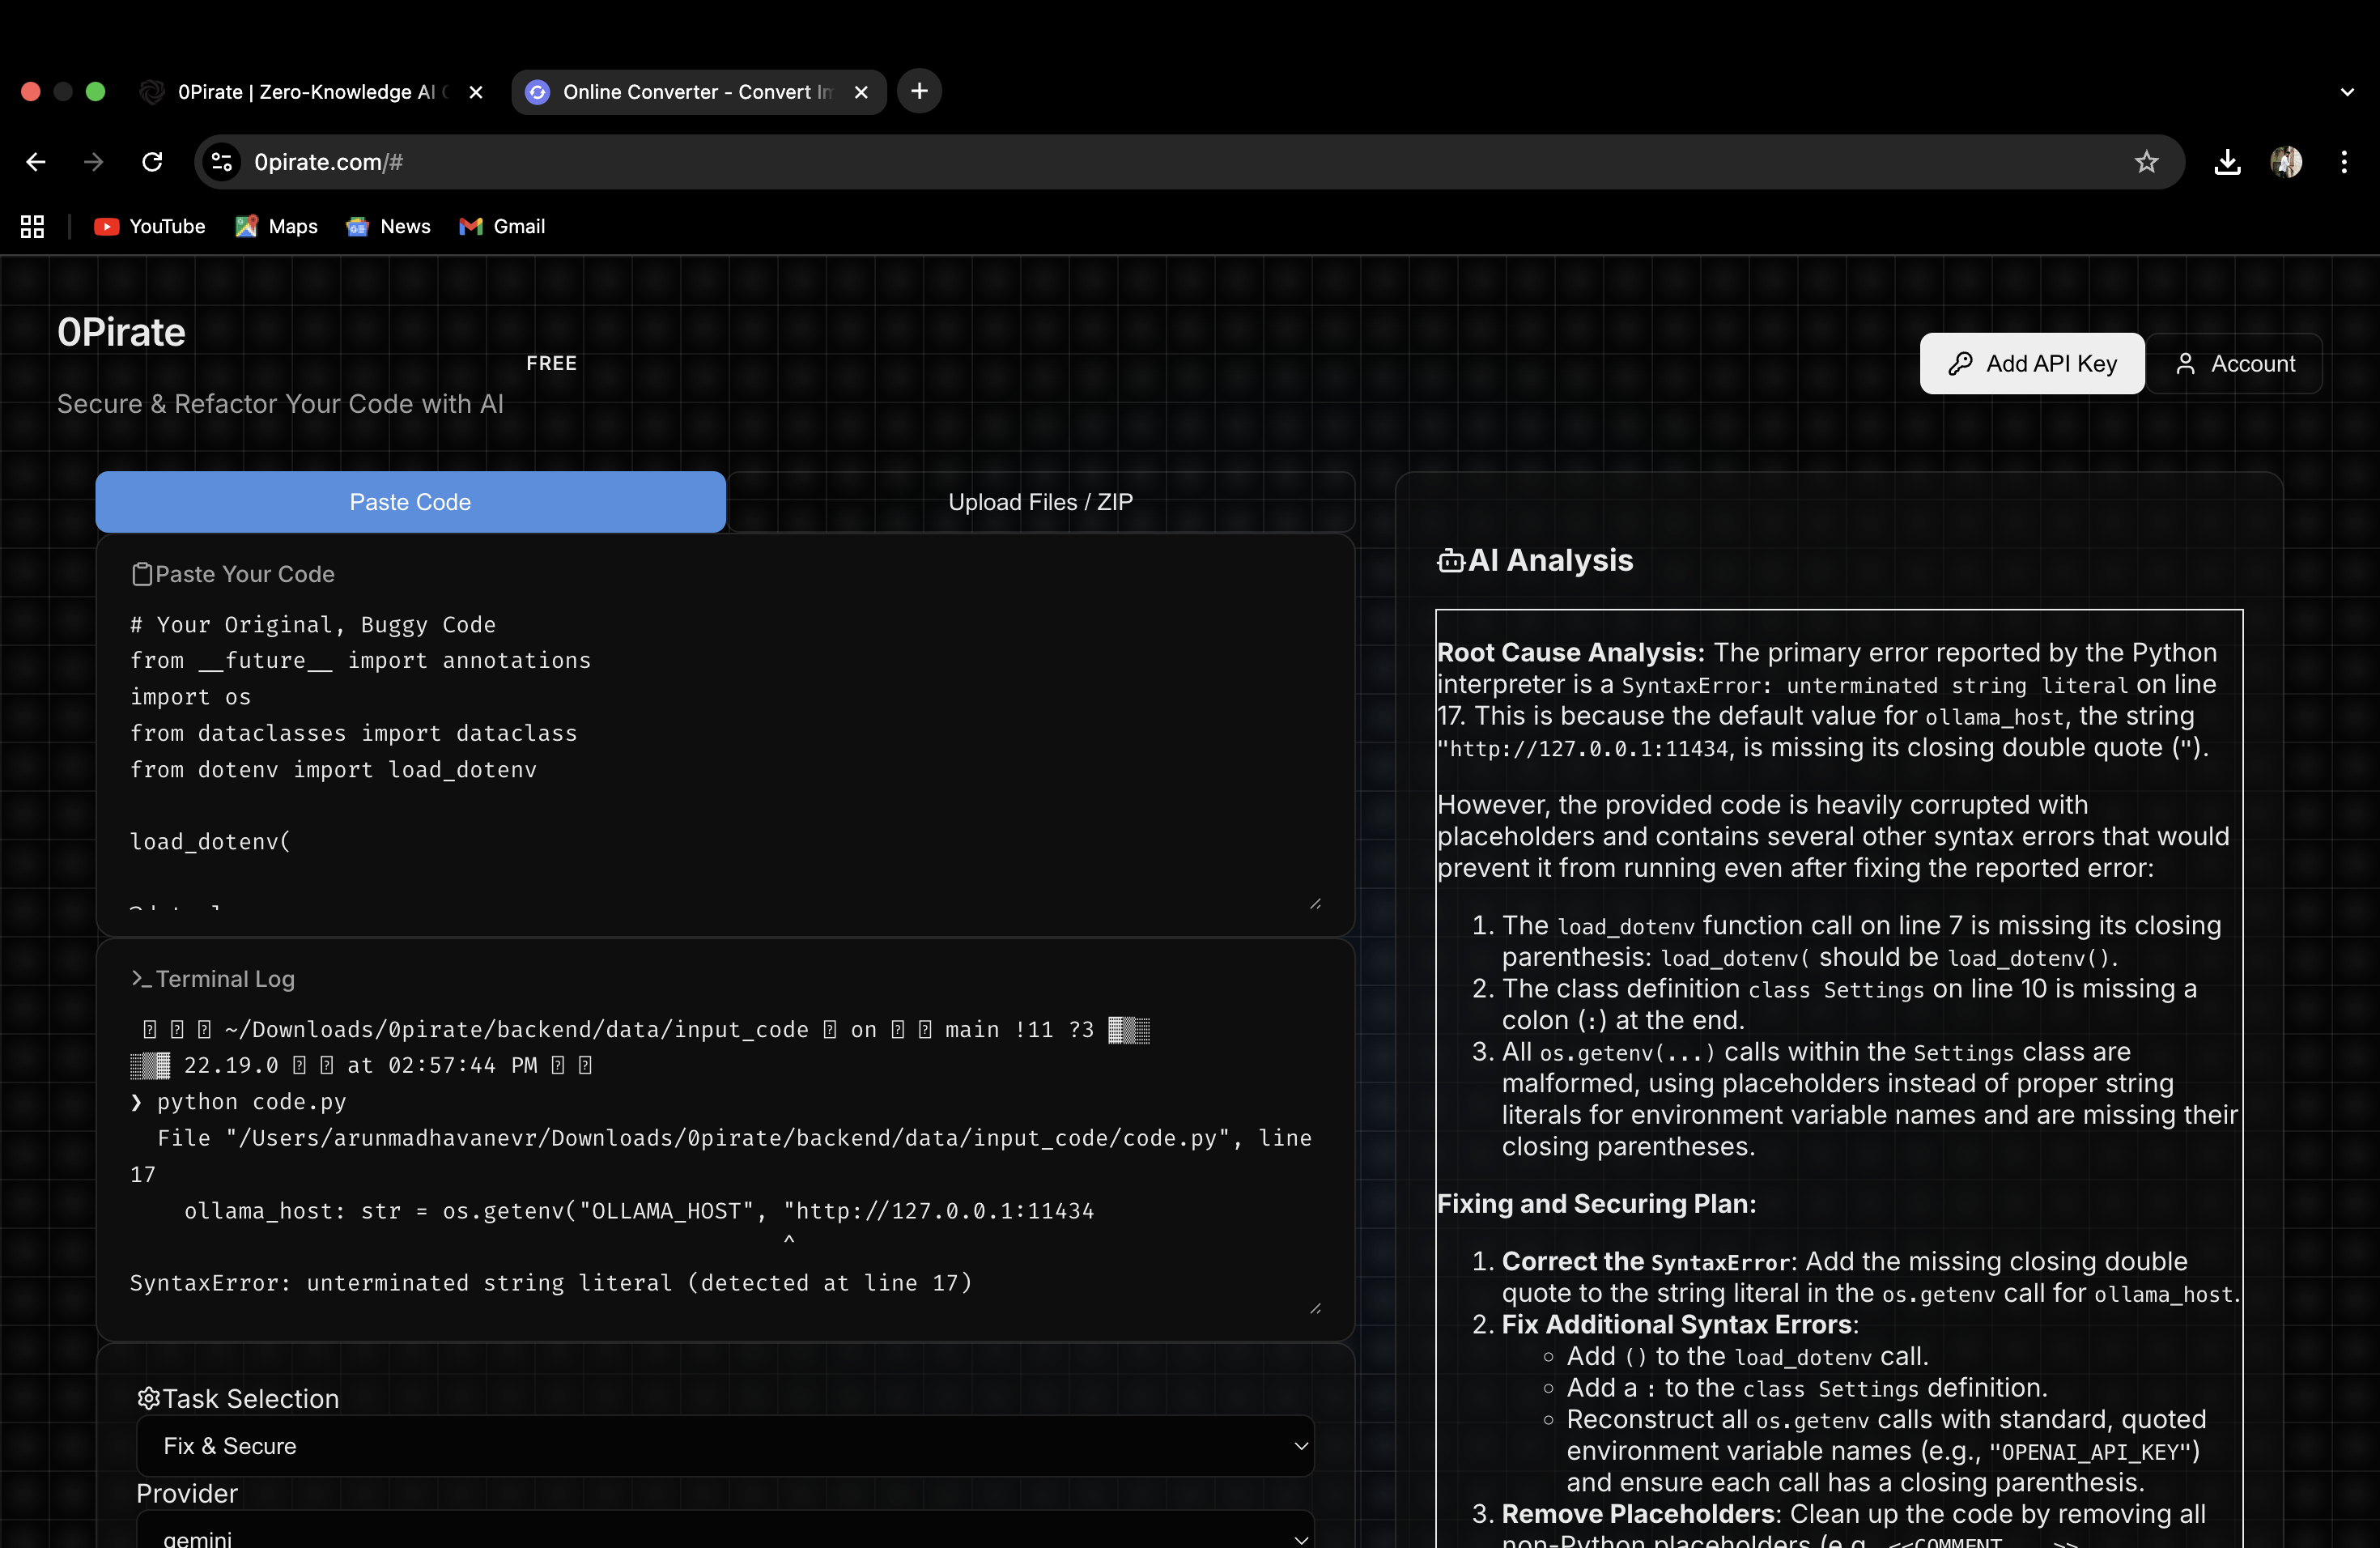The width and height of the screenshot is (2380, 1548).
Task: Expand the Fix & Secure task dropdown
Action: pyautogui.click(x=725, y=1446)
